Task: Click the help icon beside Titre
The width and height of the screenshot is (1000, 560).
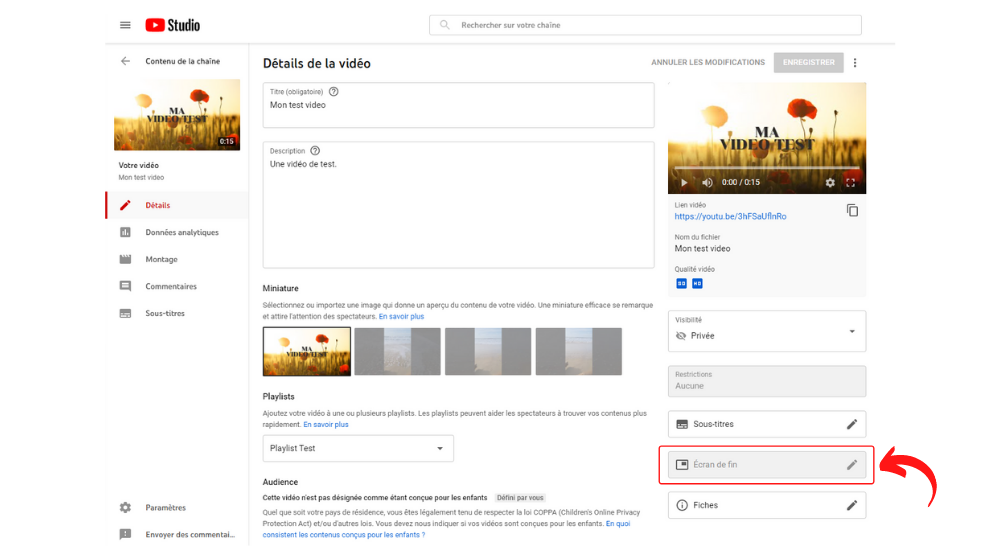Action: (x=334, y=91)
